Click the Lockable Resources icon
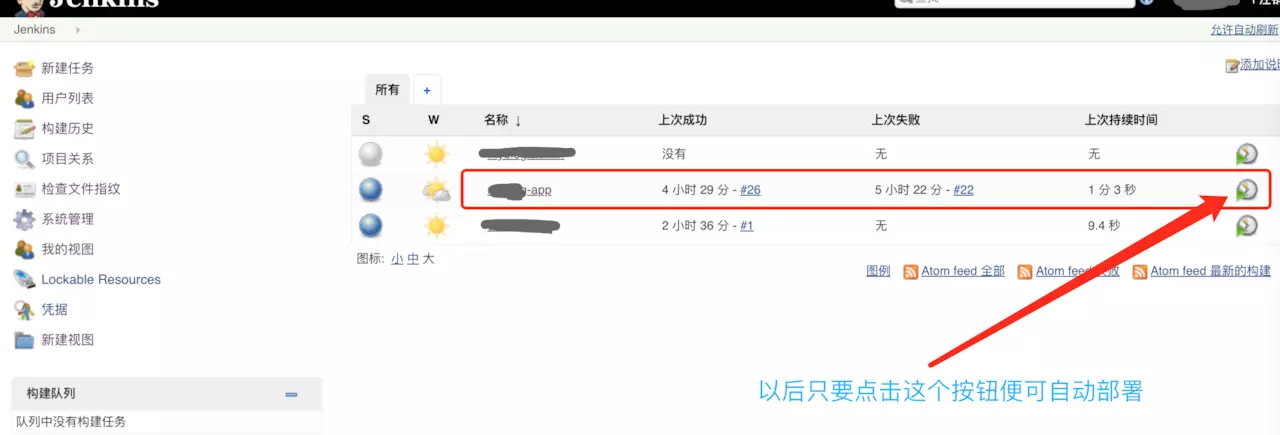Image resolution: width=1280 pixels, height=435 pixels. click(25, 279)
